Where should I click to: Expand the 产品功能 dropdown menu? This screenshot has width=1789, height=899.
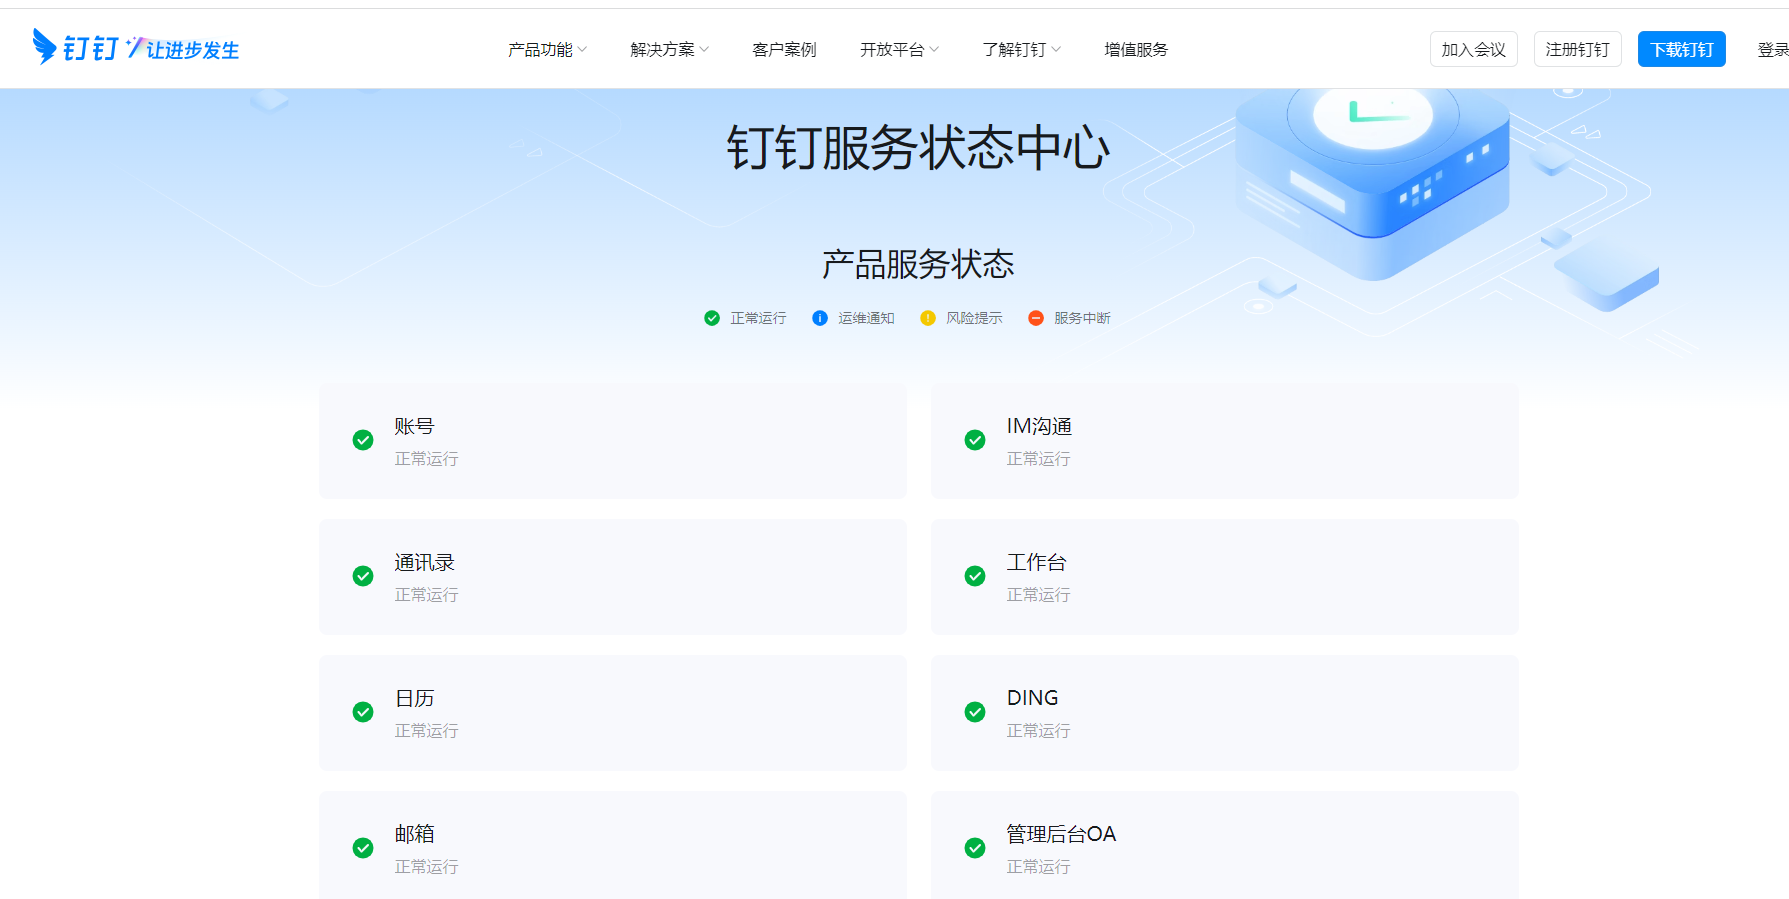click(x=547, y=49)
